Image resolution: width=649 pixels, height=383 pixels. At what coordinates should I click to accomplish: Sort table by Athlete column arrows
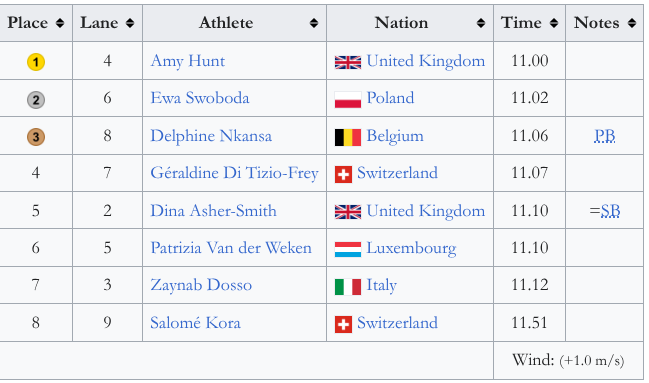pyautogui.click(x=314, y=23)
